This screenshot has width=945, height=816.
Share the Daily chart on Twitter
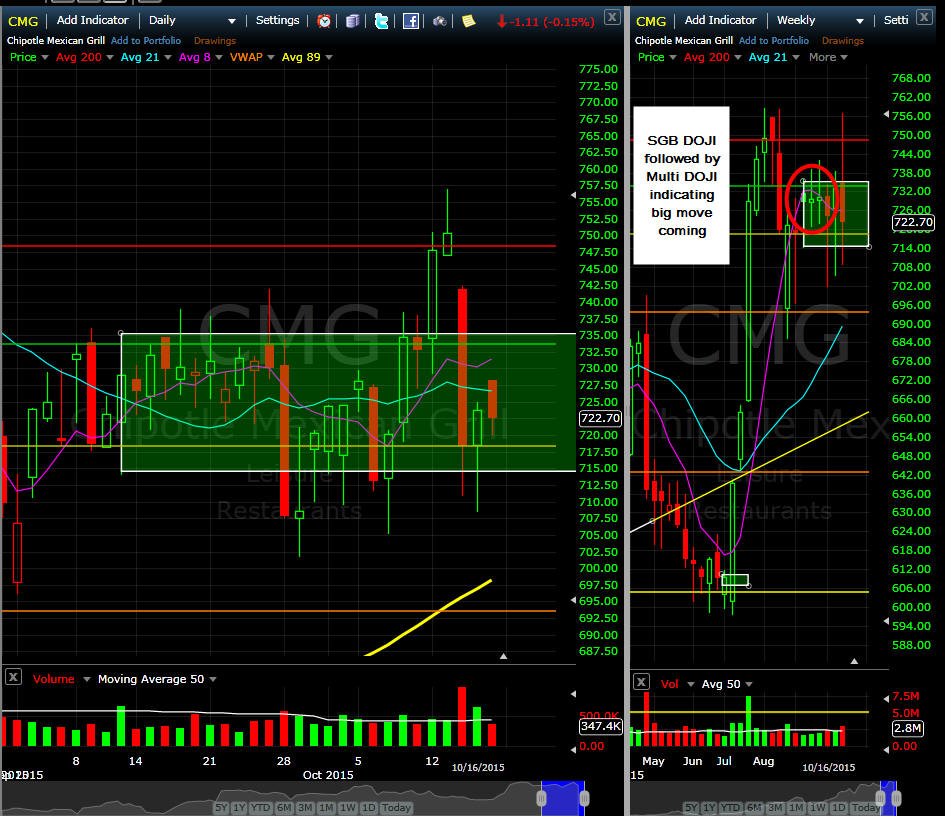[381, 21]
